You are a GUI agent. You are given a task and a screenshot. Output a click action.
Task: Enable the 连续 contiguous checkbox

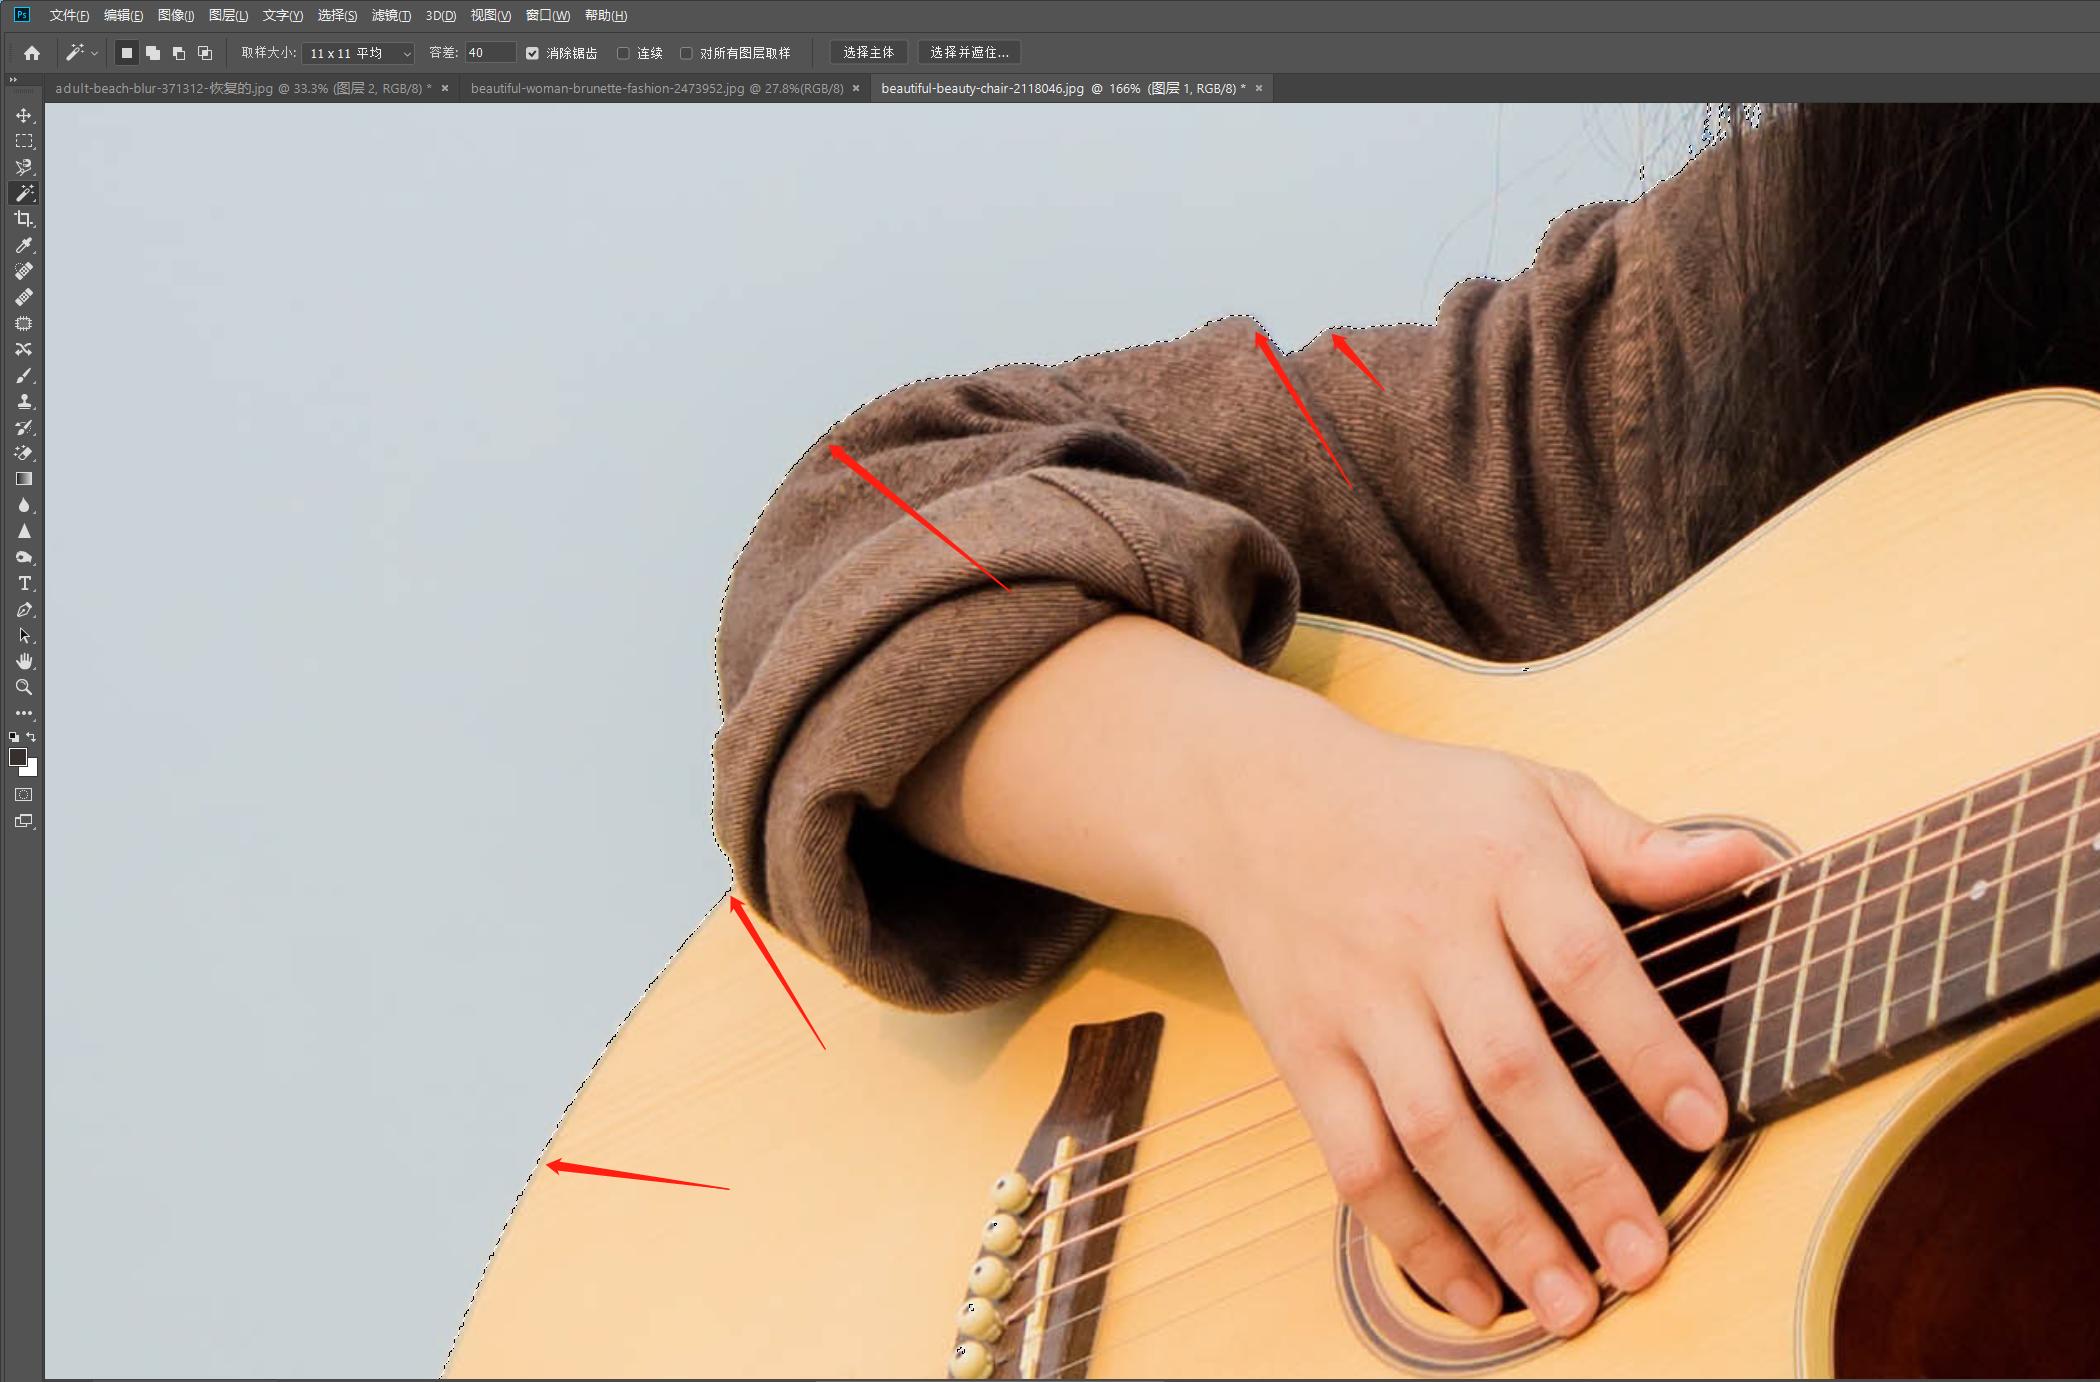623,53
